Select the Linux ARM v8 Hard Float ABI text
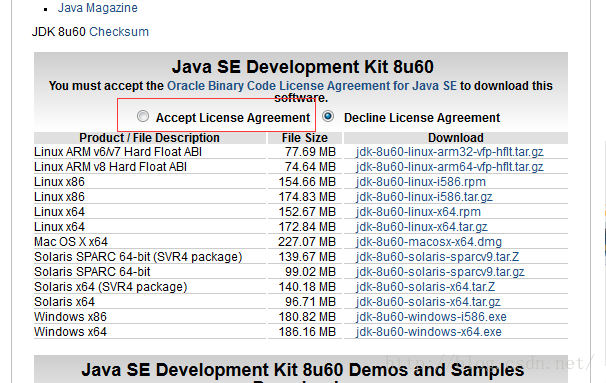The width and height of the screenshot is (606, 383). coord(111,167)
